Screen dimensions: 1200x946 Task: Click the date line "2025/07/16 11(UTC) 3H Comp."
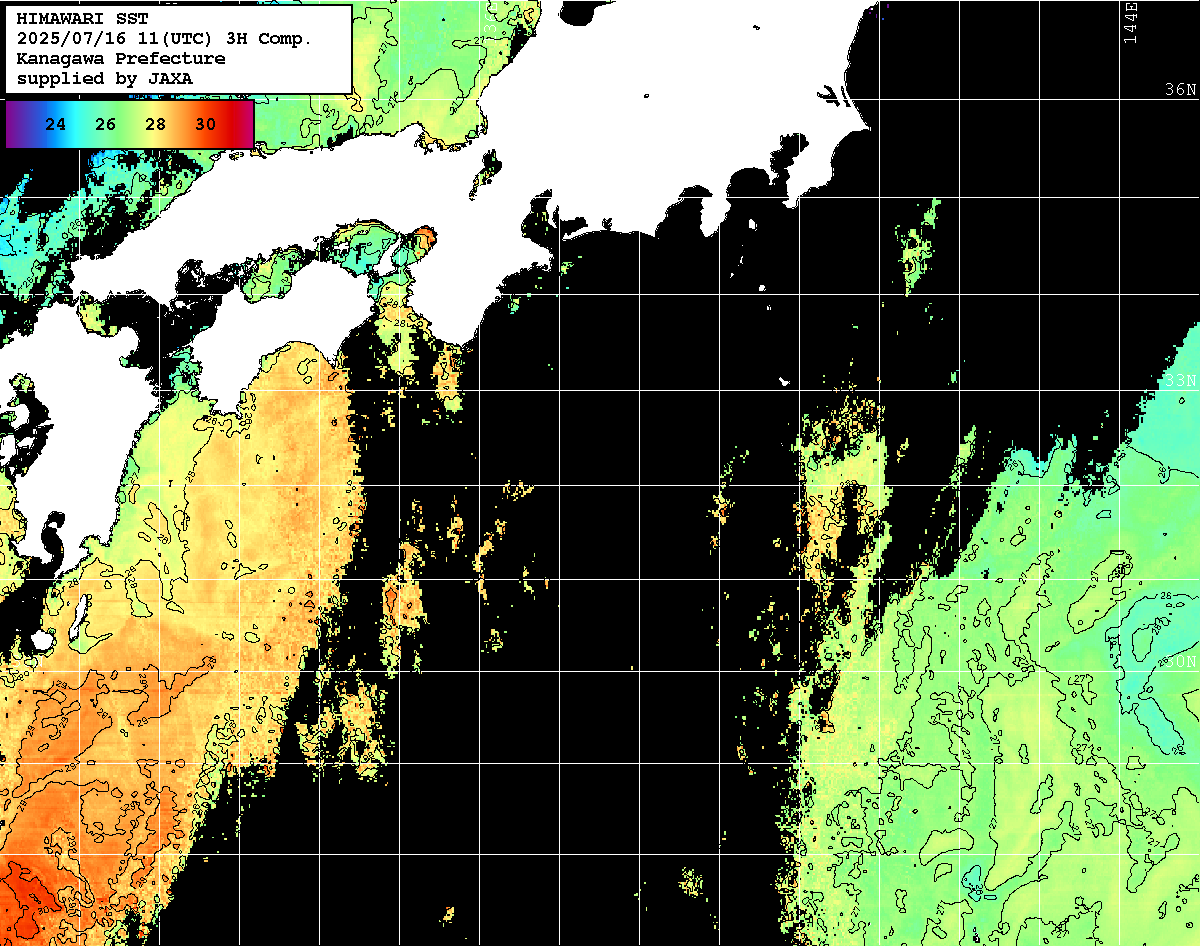click(165, 39)
